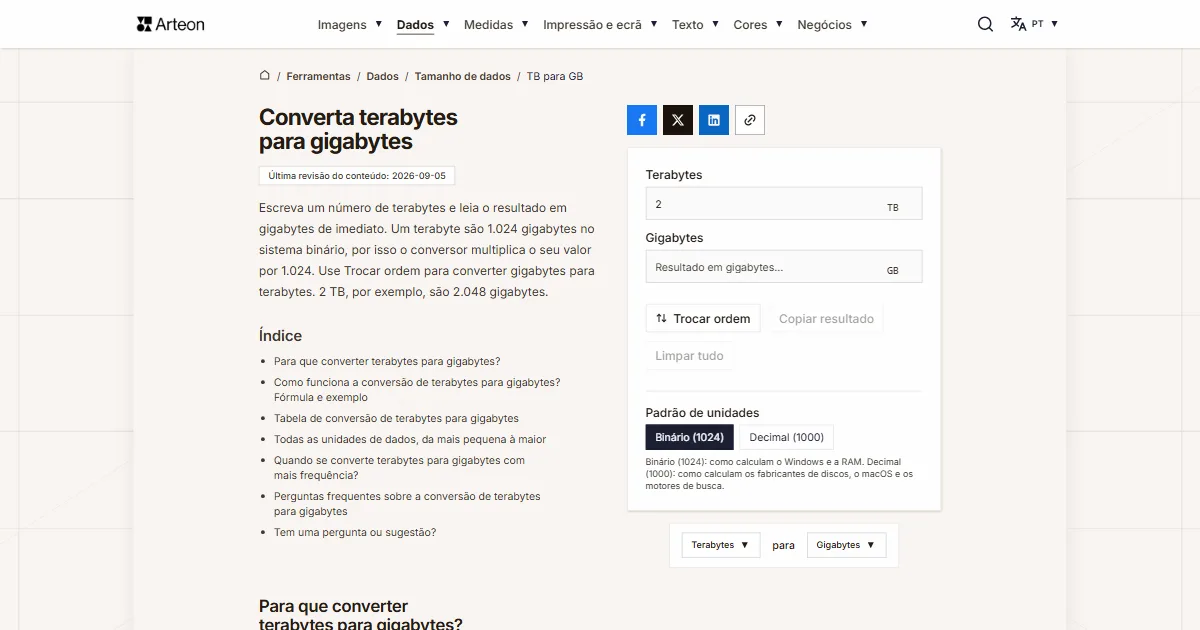Click 'TB para GB' breadcrumb text
The image size is (1200, 630).
point(555,76)
